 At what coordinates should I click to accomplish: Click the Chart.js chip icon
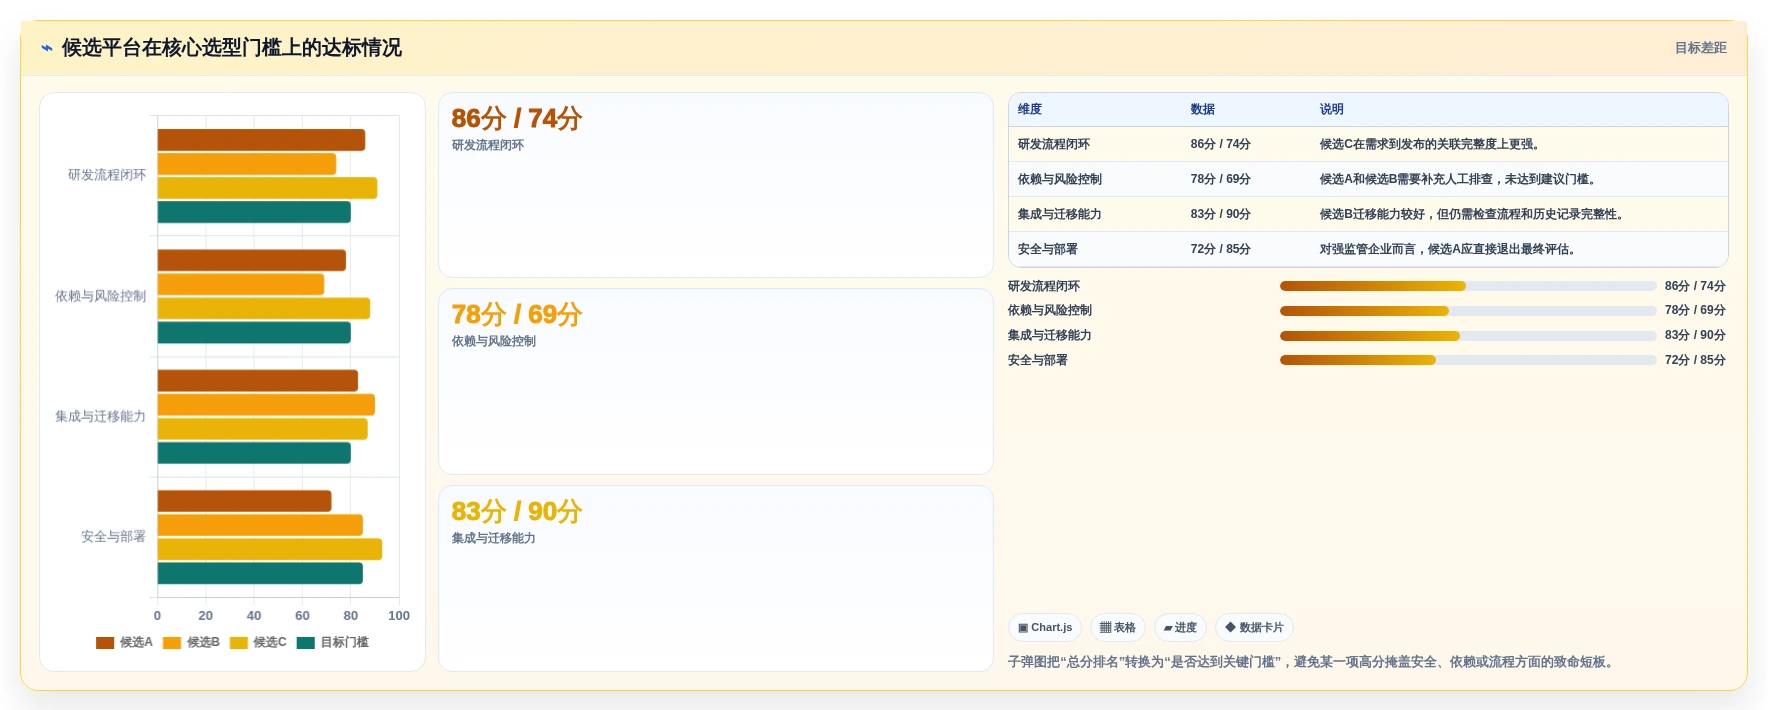pyautogui.click(x=1023, y=628)
